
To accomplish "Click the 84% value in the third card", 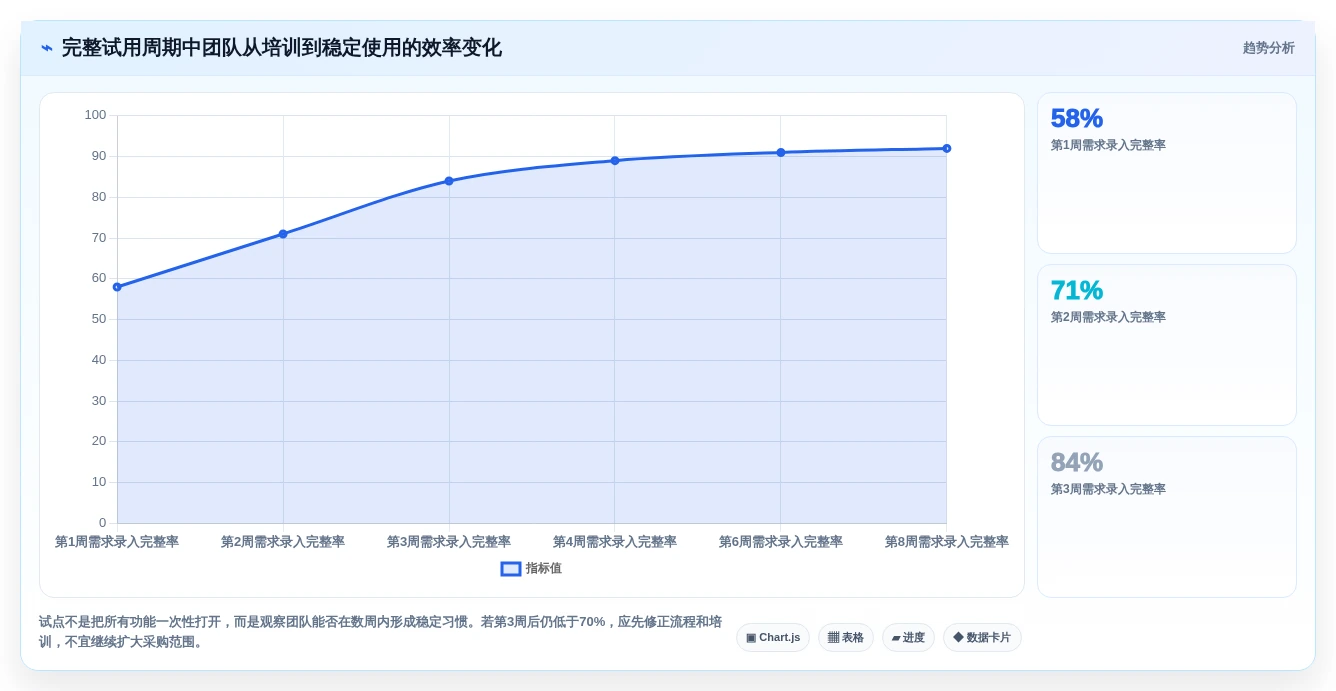I will (1076, 462).
